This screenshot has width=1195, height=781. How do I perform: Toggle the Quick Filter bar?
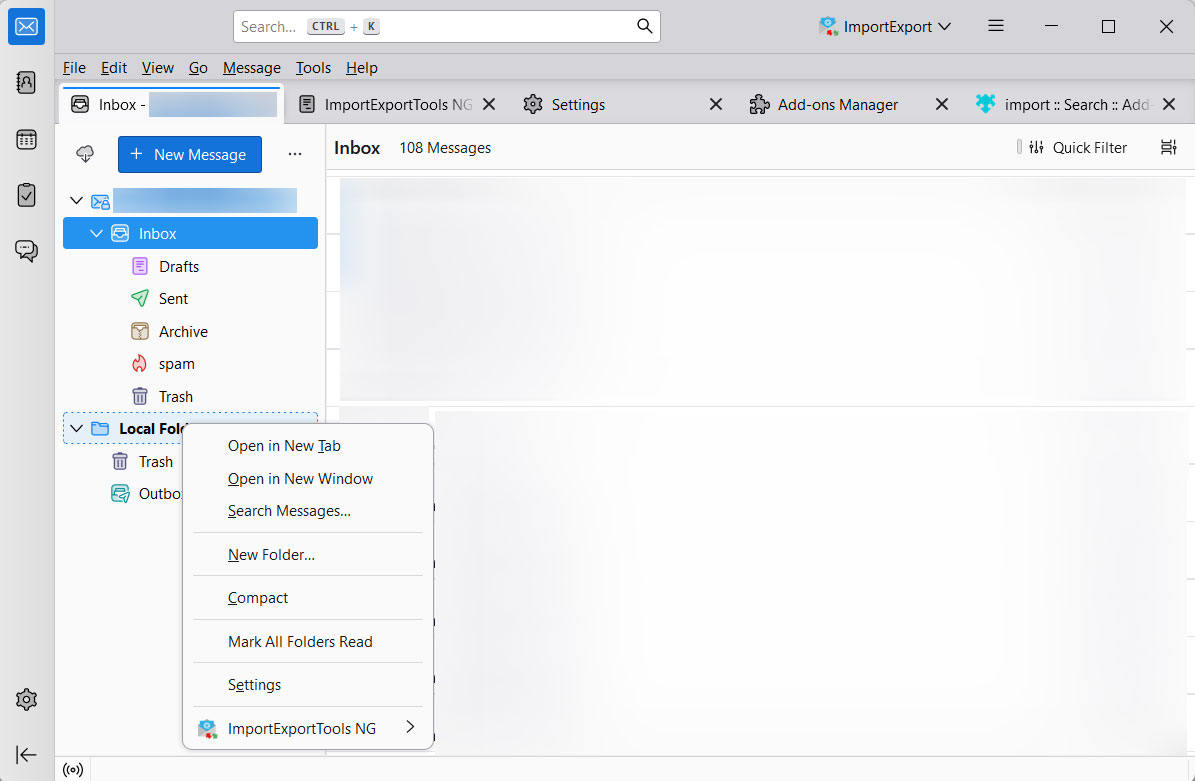(1078, 148)
